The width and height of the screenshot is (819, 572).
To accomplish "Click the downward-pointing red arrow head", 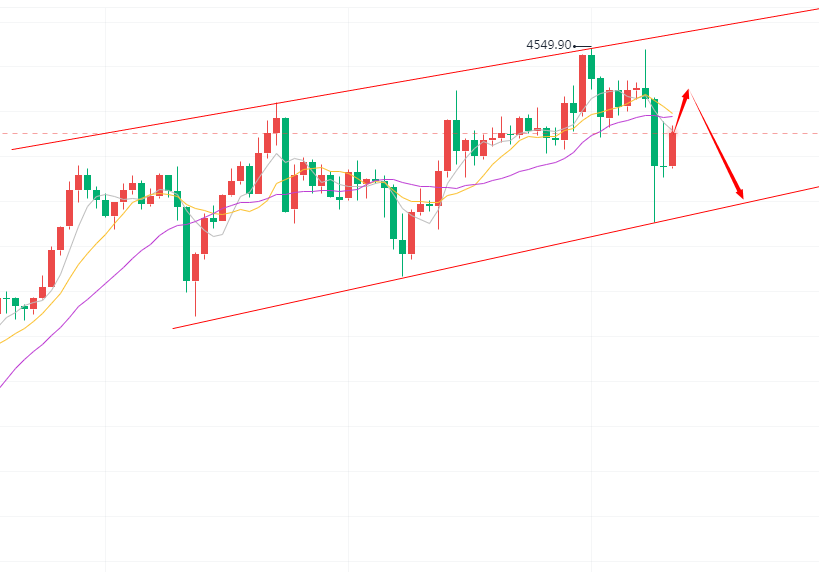I will tap(741, 193).
